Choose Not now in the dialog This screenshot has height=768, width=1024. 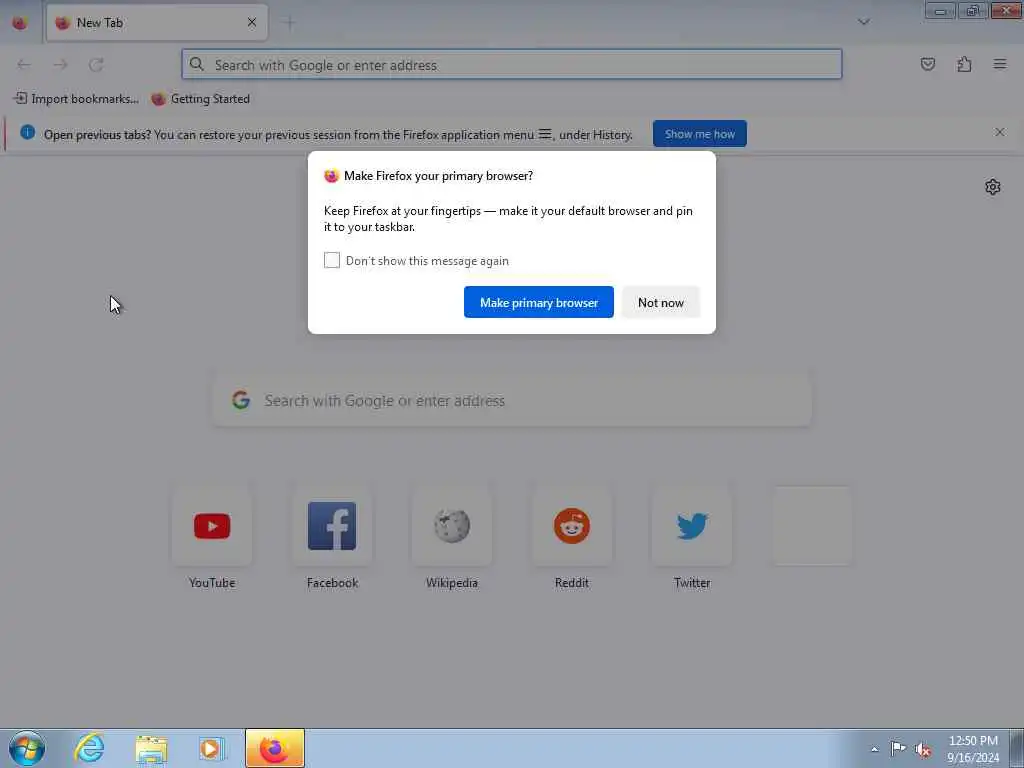pyautogui.click(x=661, y=302)
